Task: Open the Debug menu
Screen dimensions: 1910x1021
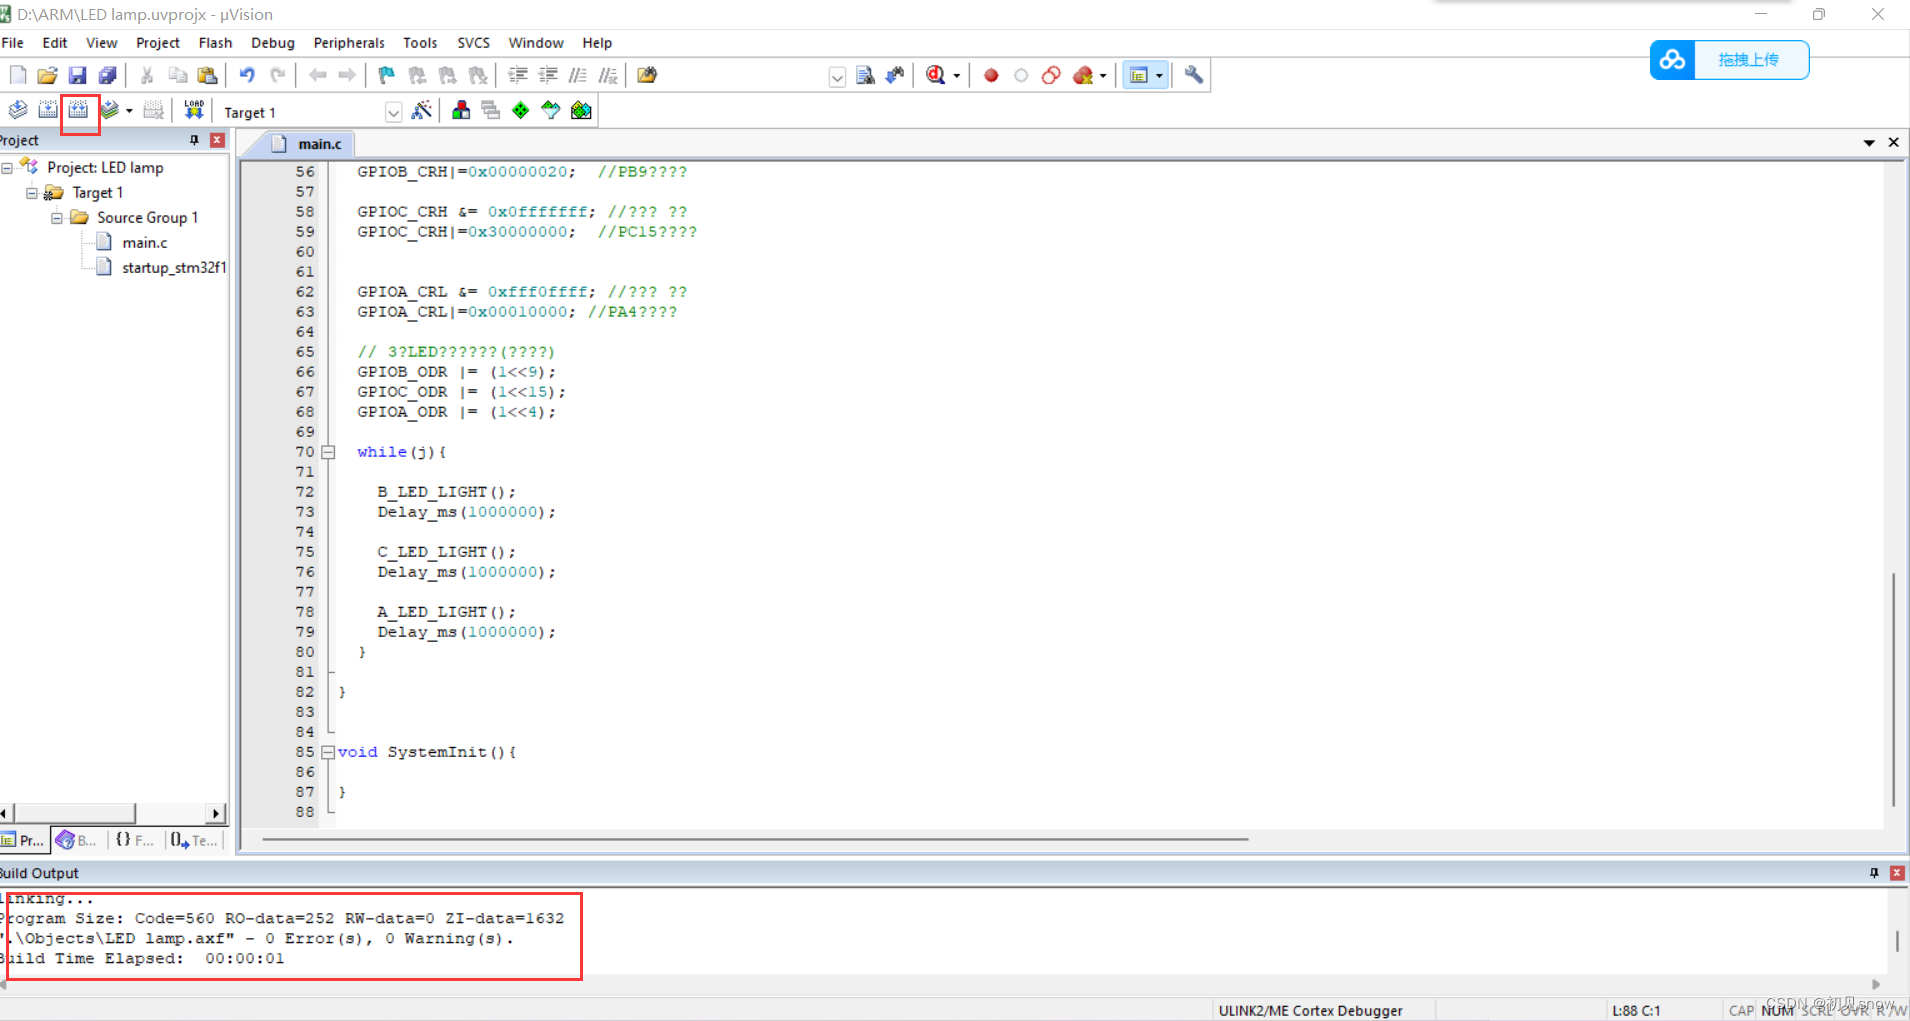Action: (x=273, y=43)
